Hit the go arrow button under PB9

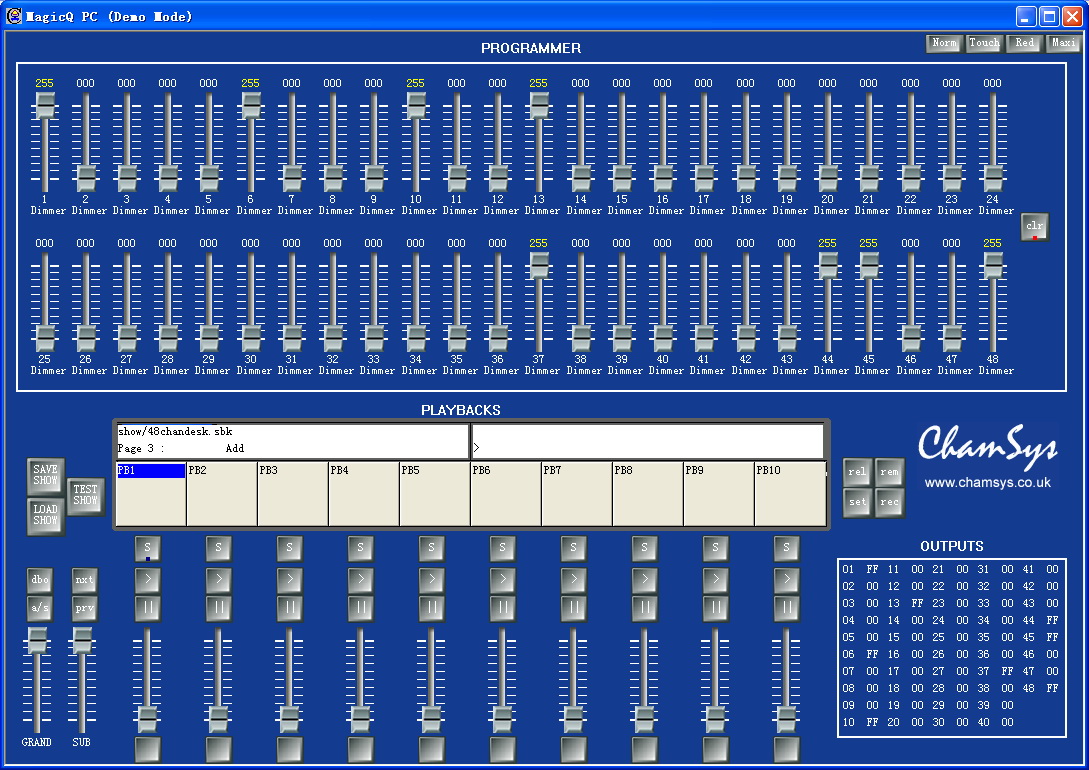tap(715, 579)
